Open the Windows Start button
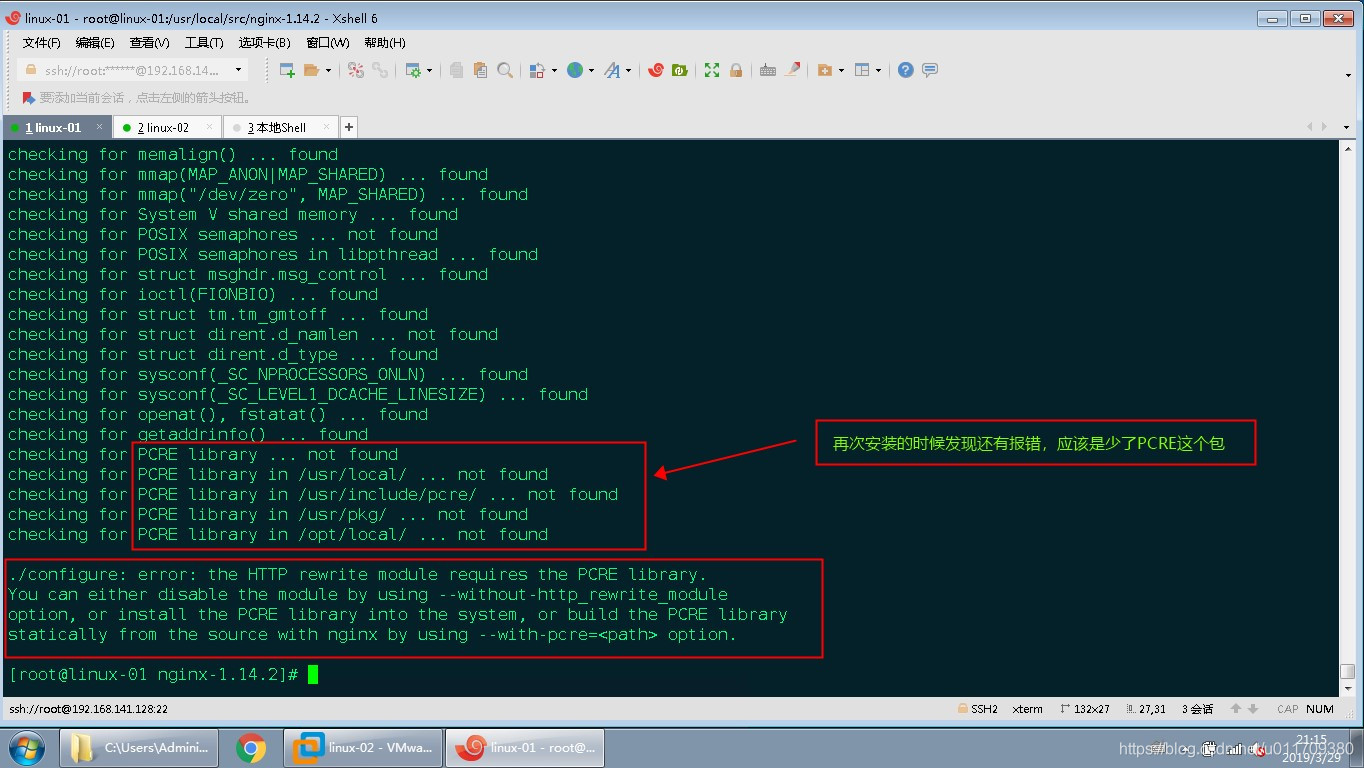This screenshot has height=768, width=1364. pos(25,748)
